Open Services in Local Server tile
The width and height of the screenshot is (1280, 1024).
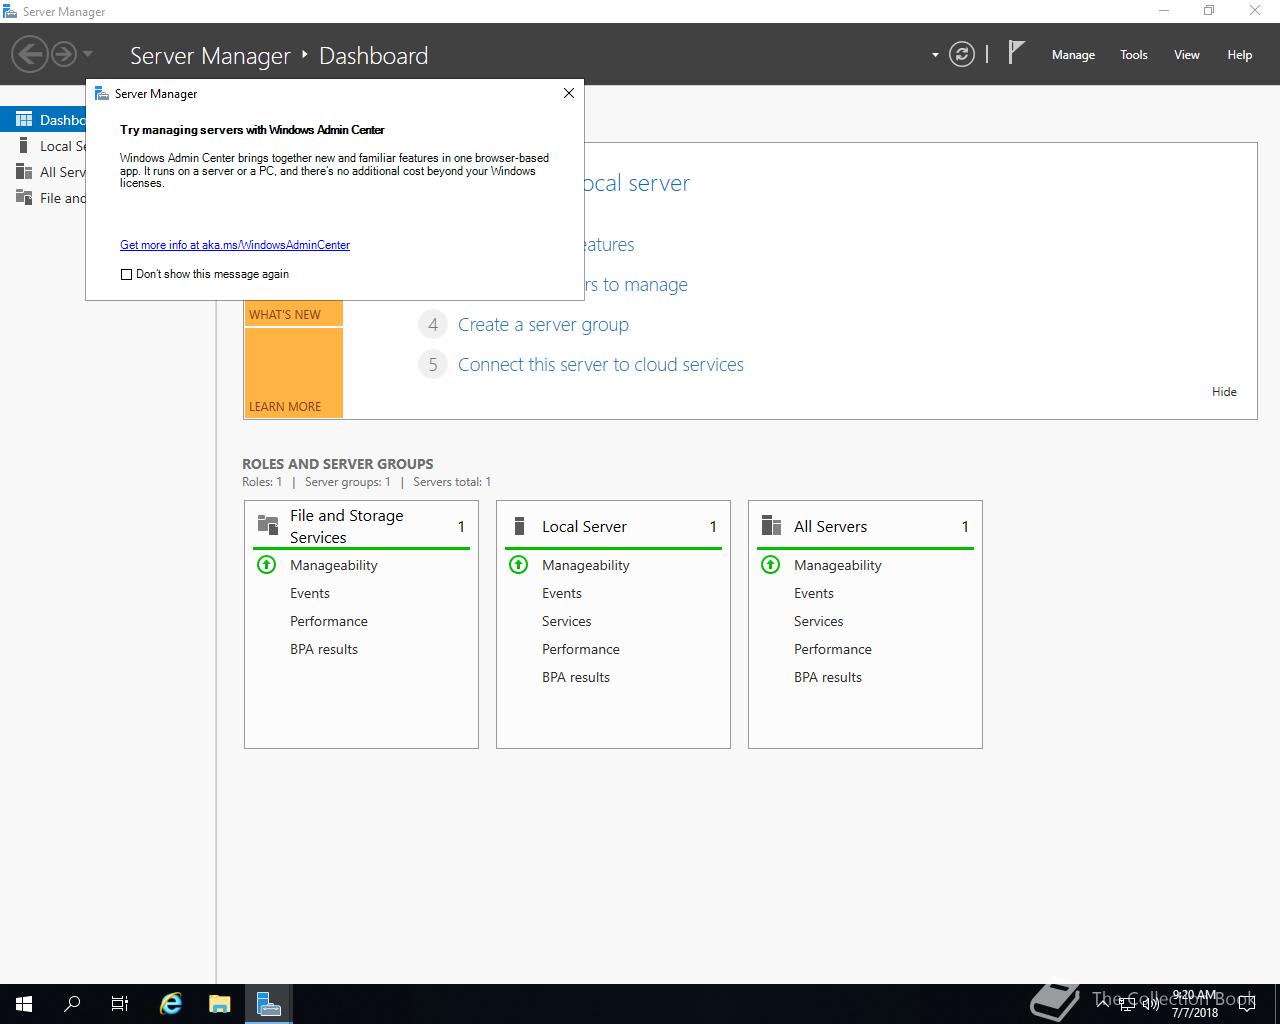click(567, 621)
